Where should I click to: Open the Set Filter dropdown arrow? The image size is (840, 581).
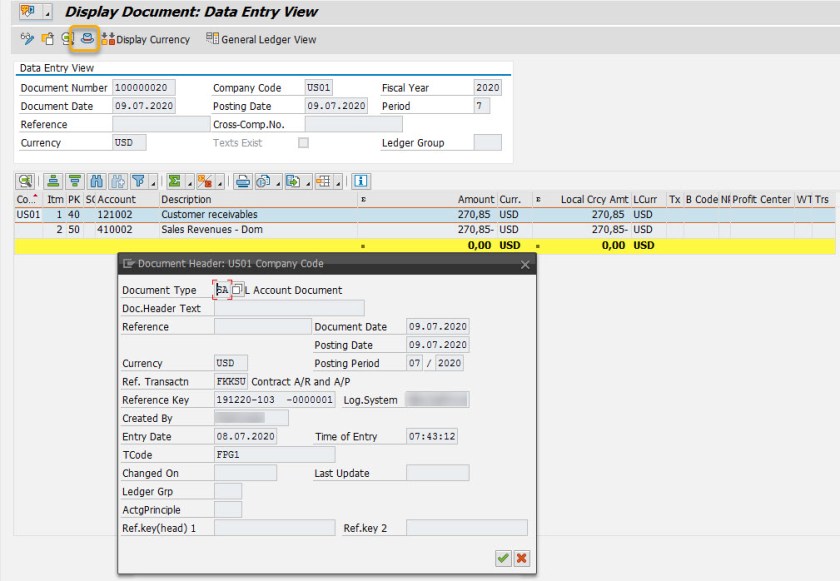153,183
